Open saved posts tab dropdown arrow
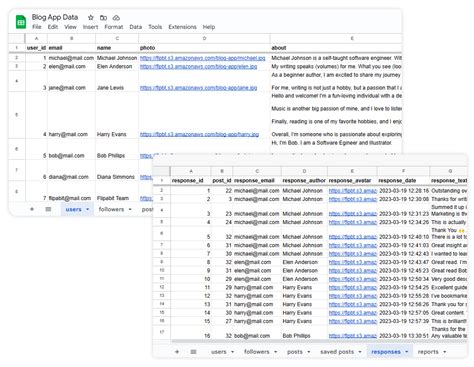 360,352
